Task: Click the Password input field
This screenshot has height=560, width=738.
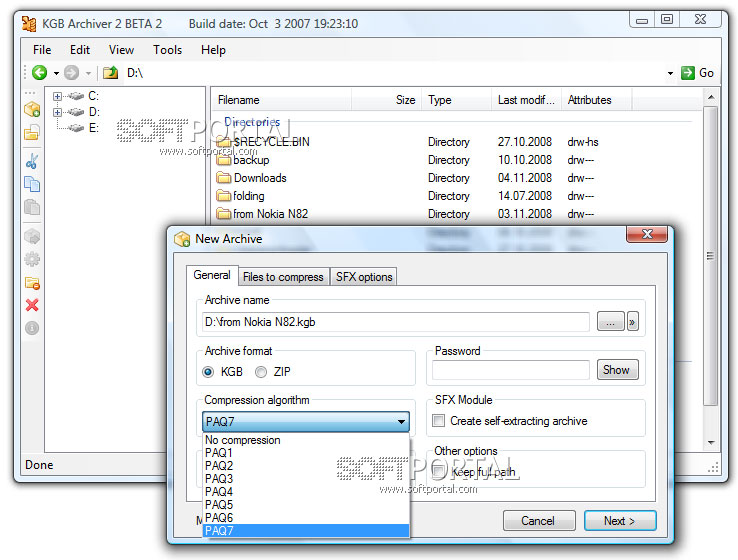Action: (x=511, y=370)
